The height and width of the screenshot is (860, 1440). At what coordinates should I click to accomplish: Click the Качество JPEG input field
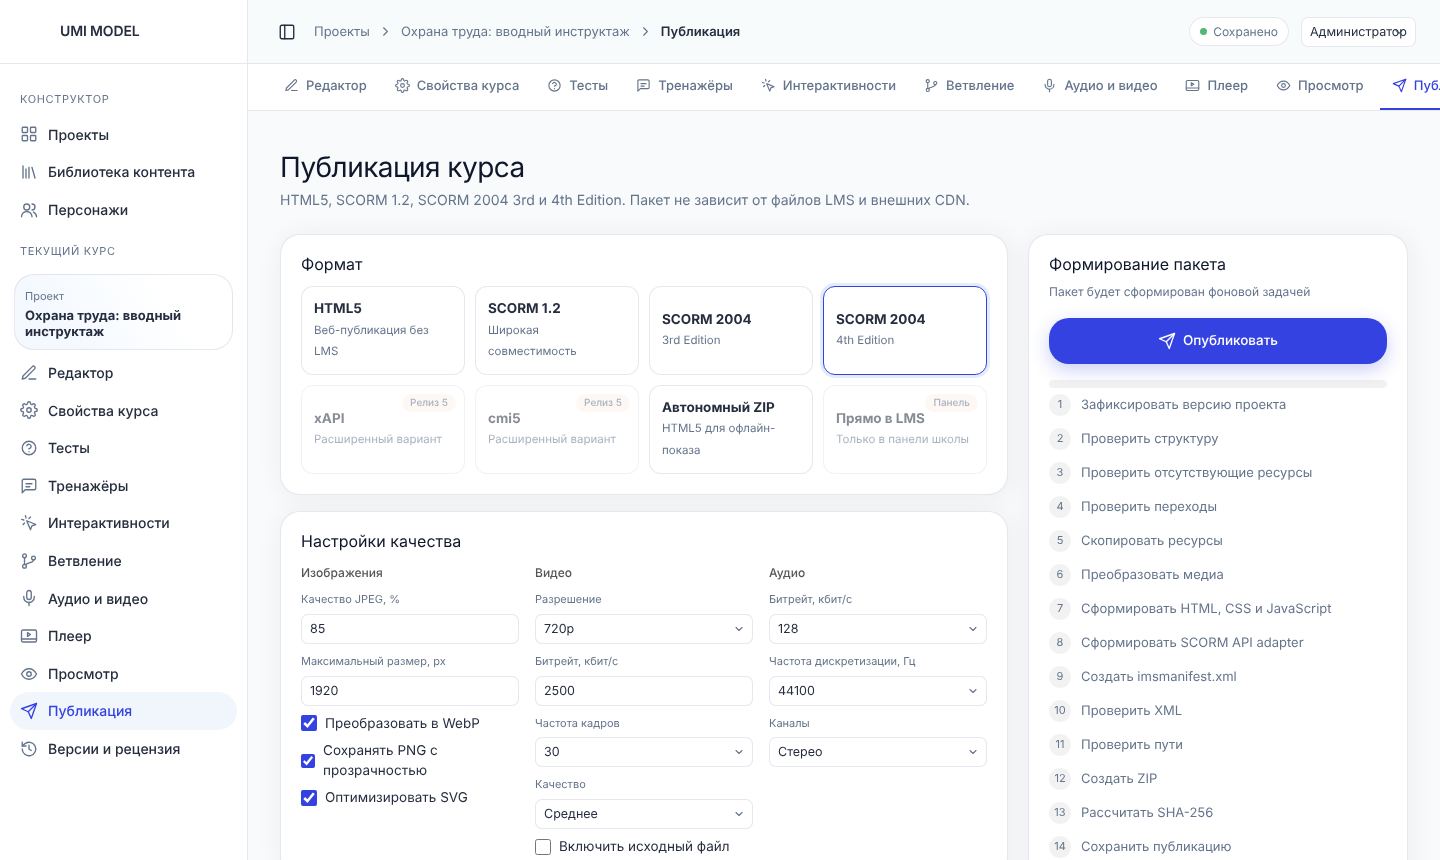[x=410, y=629]
